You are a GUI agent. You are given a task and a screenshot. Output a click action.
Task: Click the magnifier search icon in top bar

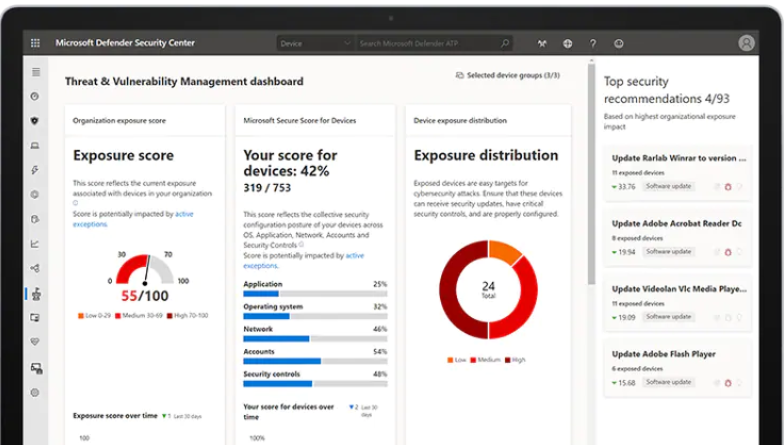[x=505, y=43]
